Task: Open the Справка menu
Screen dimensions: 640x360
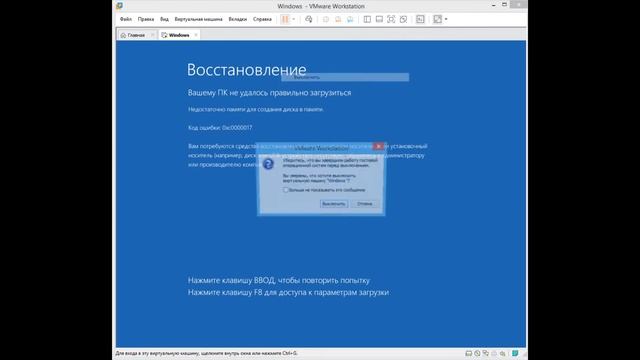Action: pyautogui.click(x=262, y=19)
